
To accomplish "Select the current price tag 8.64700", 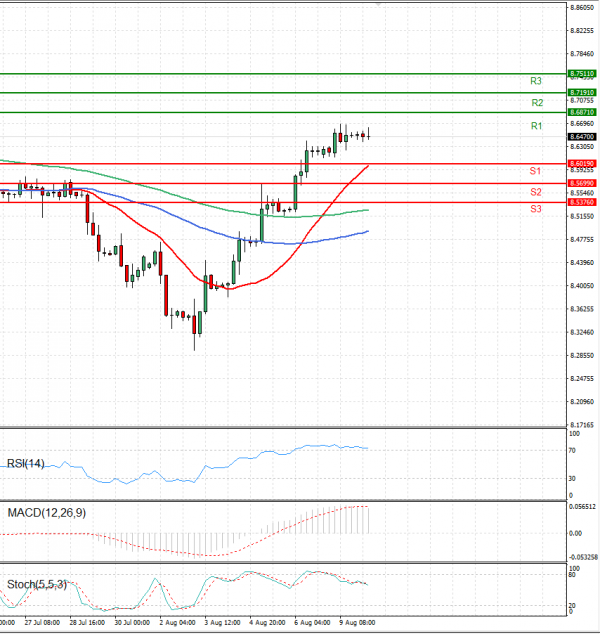I will click(582, 137).
